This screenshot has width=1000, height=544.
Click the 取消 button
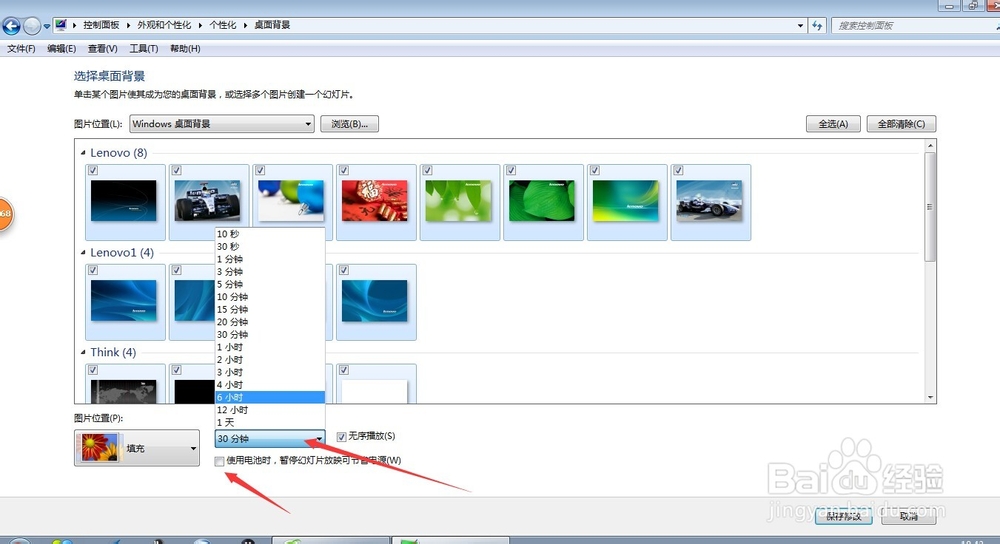[908, 517]
